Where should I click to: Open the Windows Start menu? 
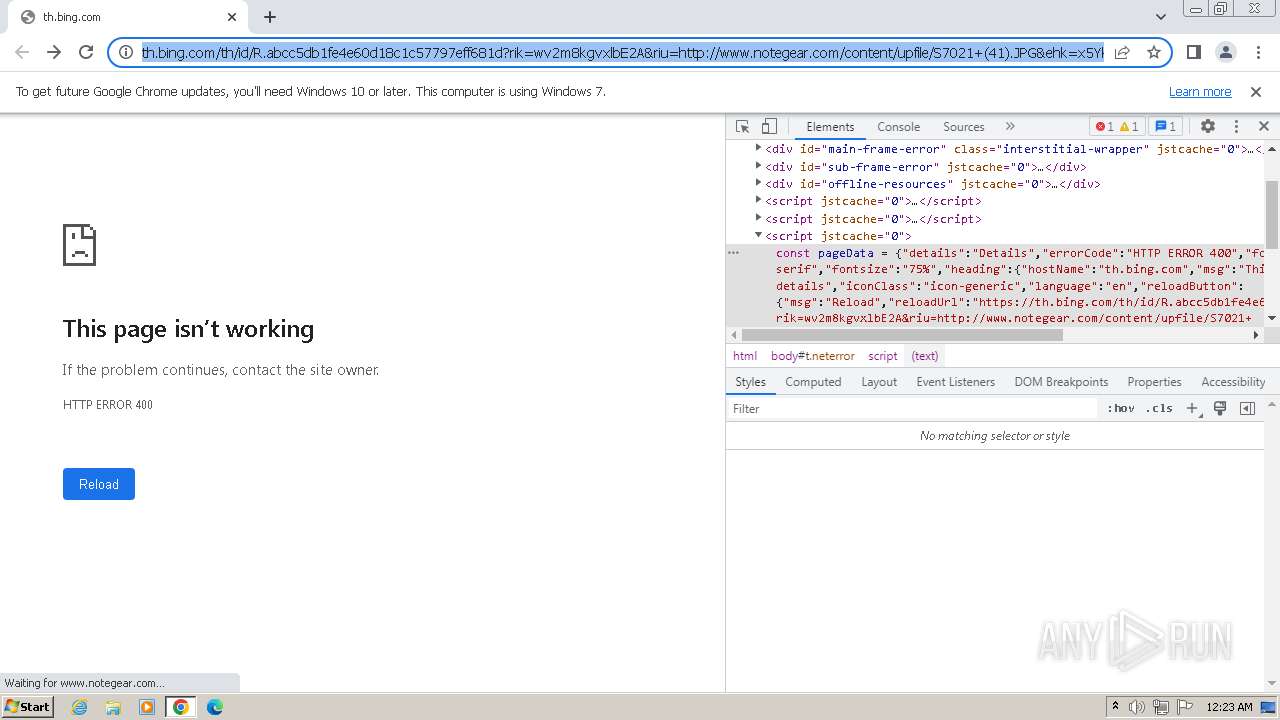coord(28,707)
